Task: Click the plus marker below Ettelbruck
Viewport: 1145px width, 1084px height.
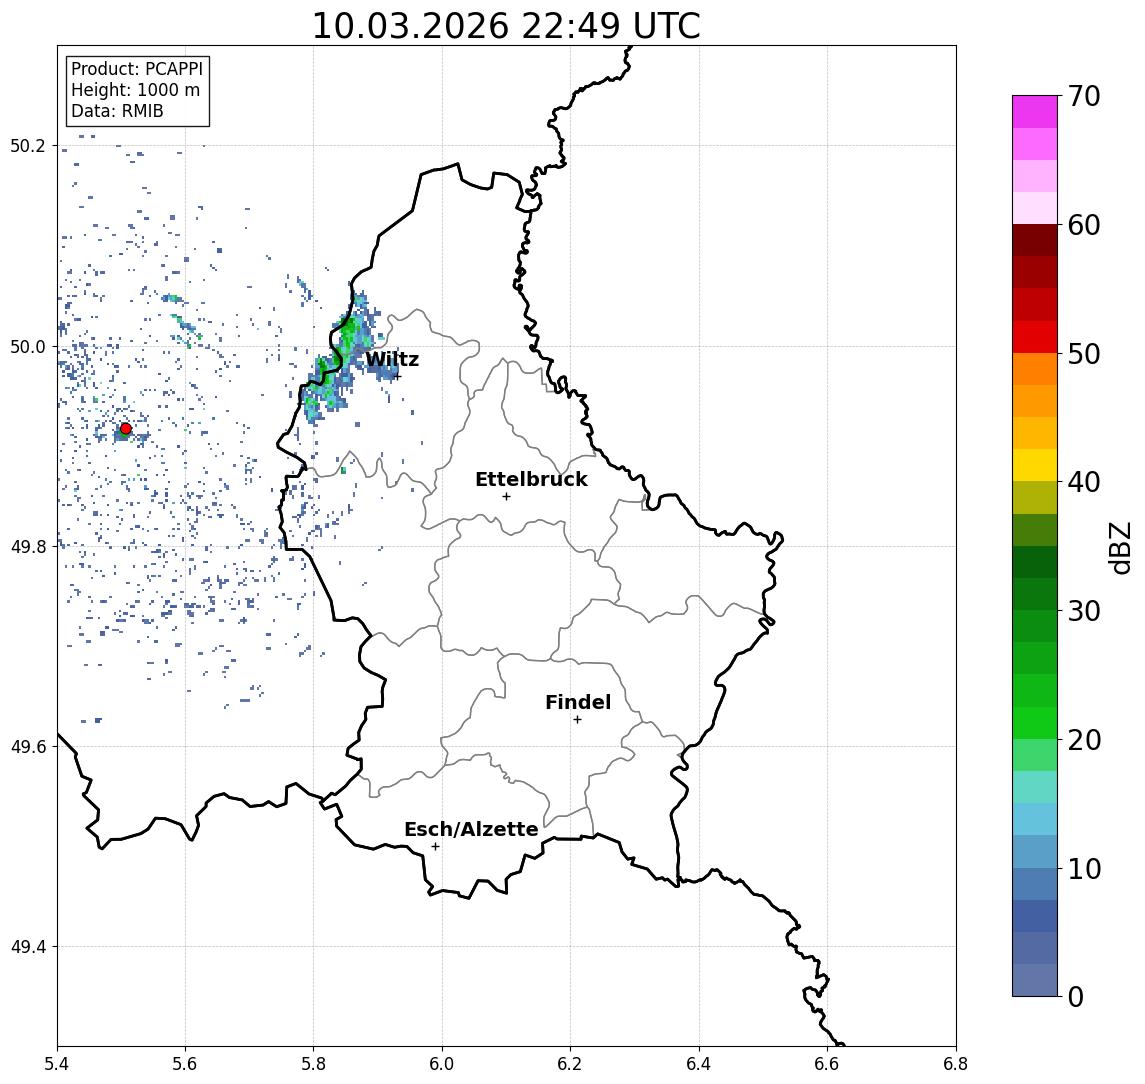Action: [506, 497]
